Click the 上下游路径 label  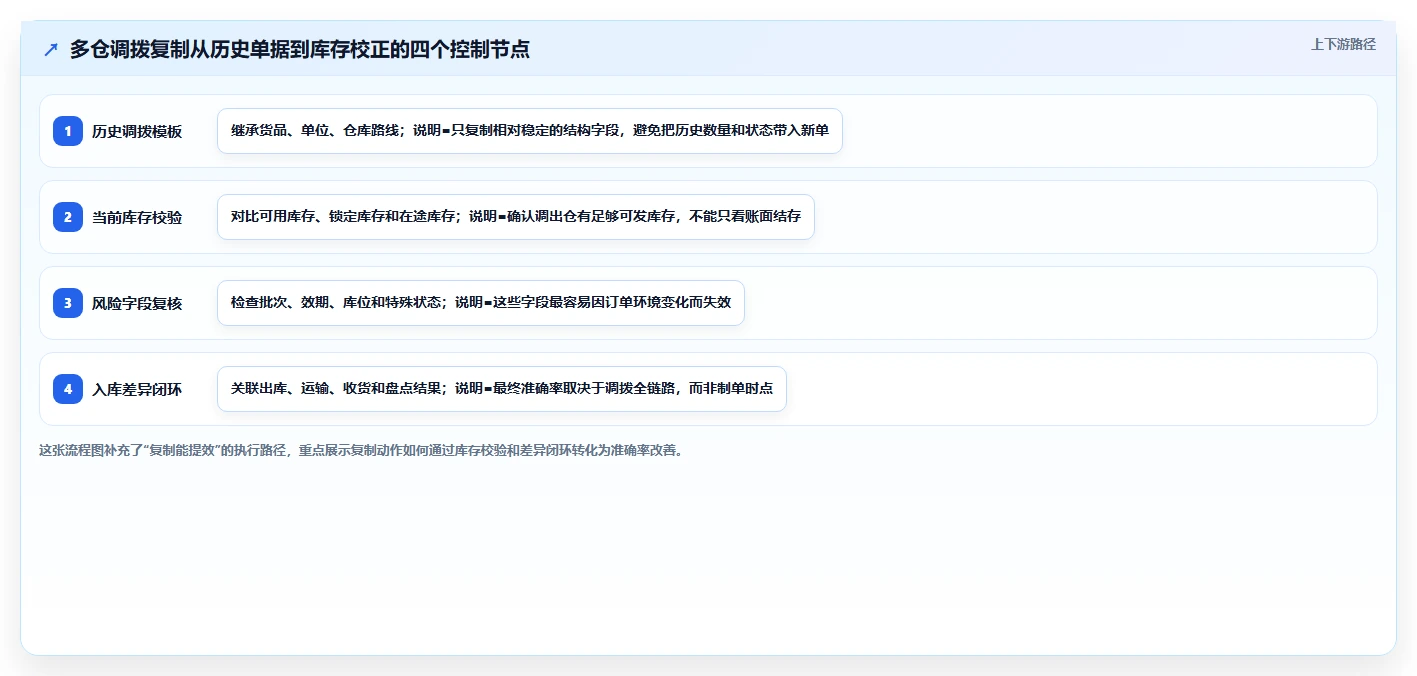[1343, 44]
